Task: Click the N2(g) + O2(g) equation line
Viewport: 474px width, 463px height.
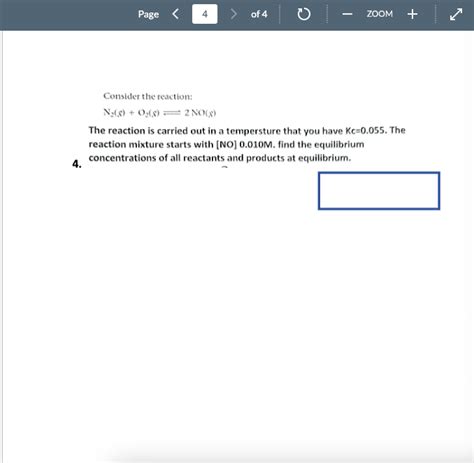Action: click(x=160, y=113)
